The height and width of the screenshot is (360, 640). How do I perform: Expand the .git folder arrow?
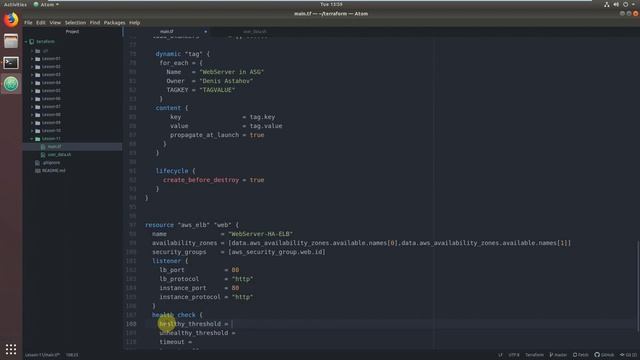point(32,51)
